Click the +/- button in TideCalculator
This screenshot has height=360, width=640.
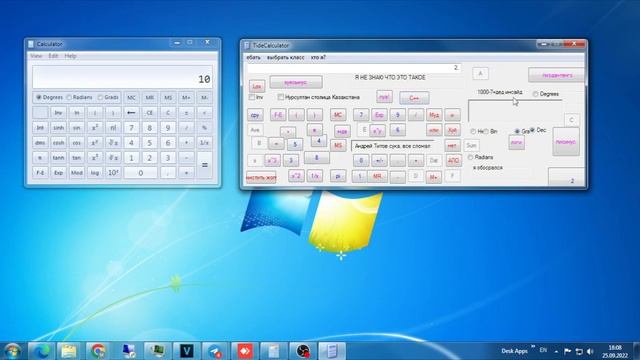(379, 161)
